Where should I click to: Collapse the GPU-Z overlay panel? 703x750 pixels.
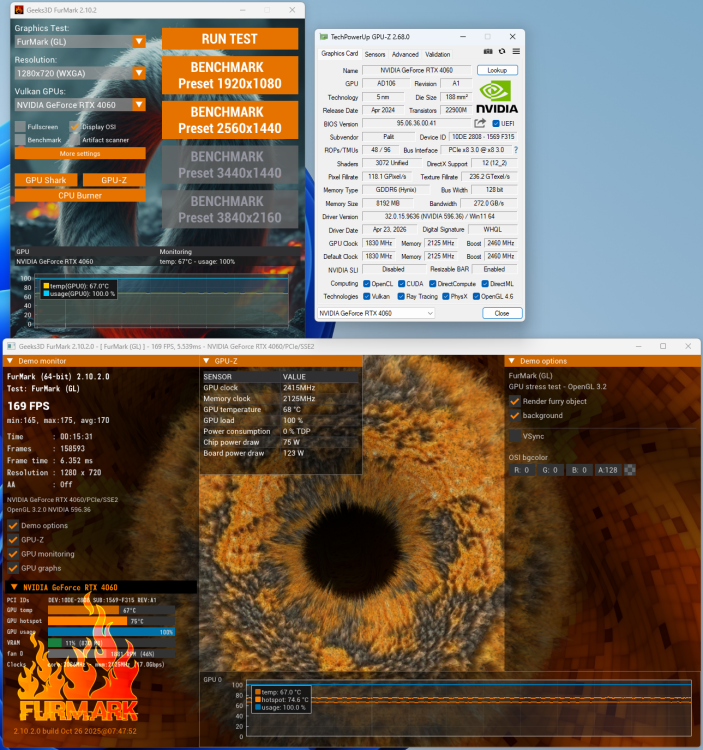click(x=206, y=361)
